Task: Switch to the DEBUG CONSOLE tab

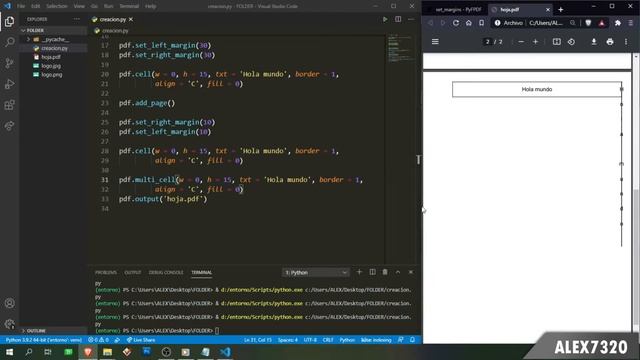Action: 166,272
